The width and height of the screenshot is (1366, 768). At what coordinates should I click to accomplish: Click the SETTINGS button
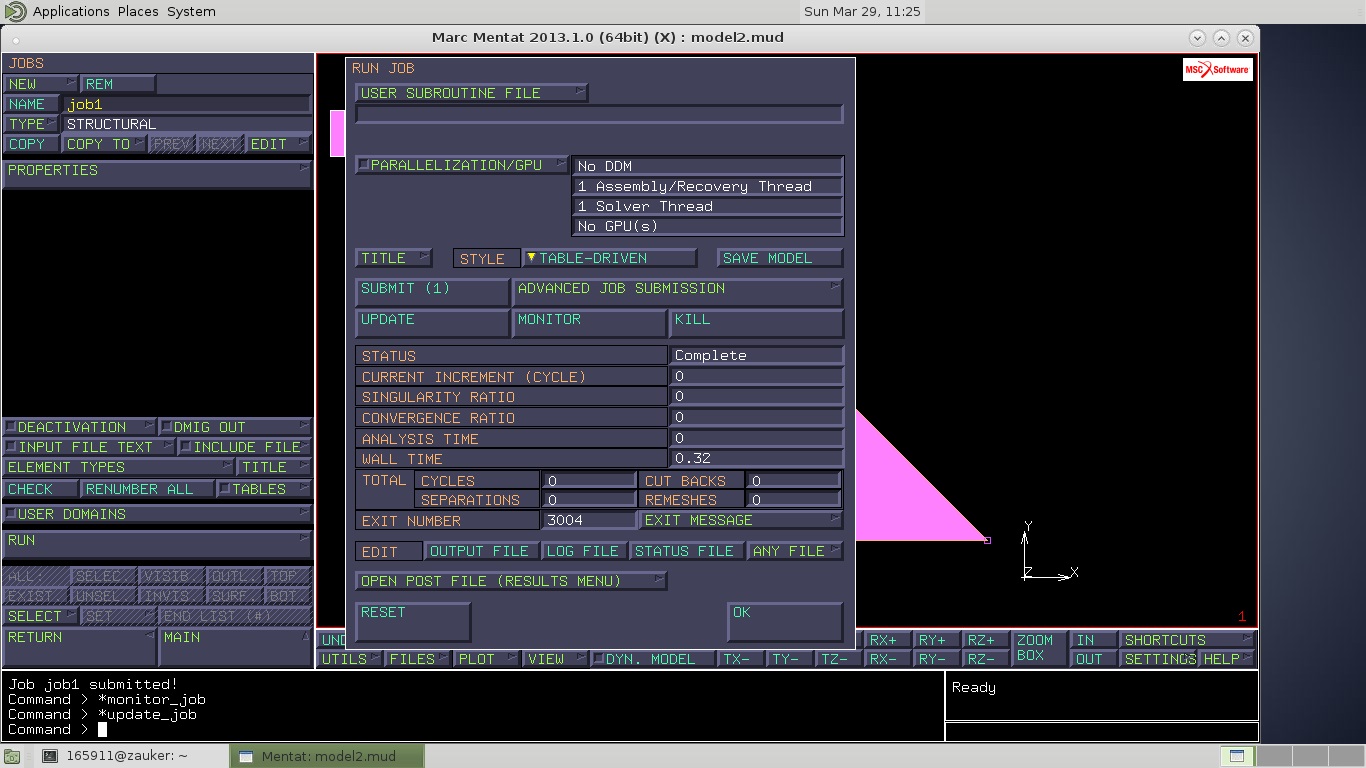[x=1158, y=659]
